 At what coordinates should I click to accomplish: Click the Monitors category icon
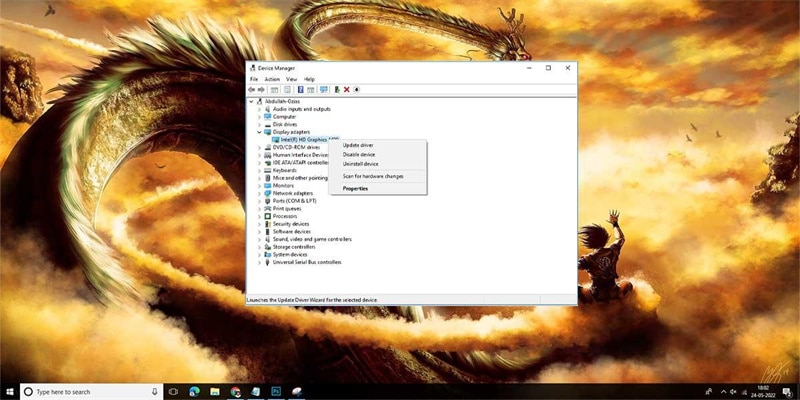267,186
